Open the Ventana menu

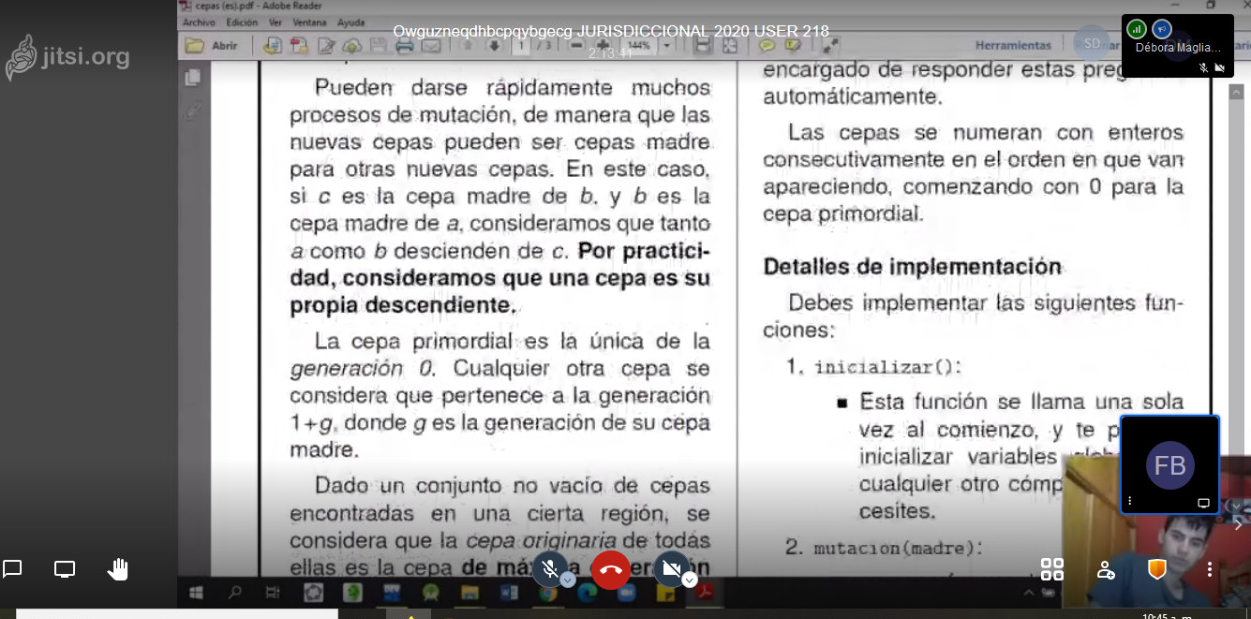click(310, 22)
